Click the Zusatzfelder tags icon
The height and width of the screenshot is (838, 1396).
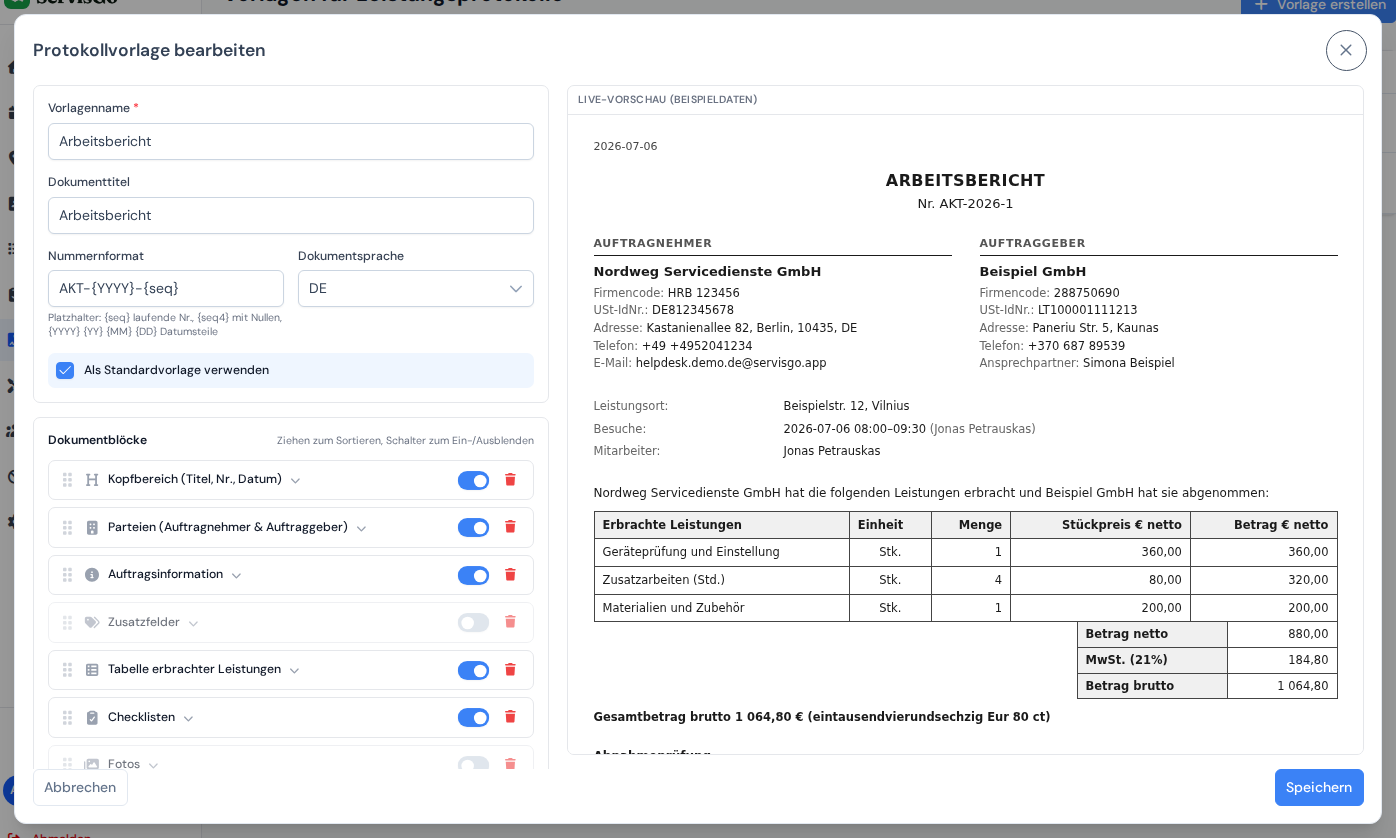click(92, 622)
